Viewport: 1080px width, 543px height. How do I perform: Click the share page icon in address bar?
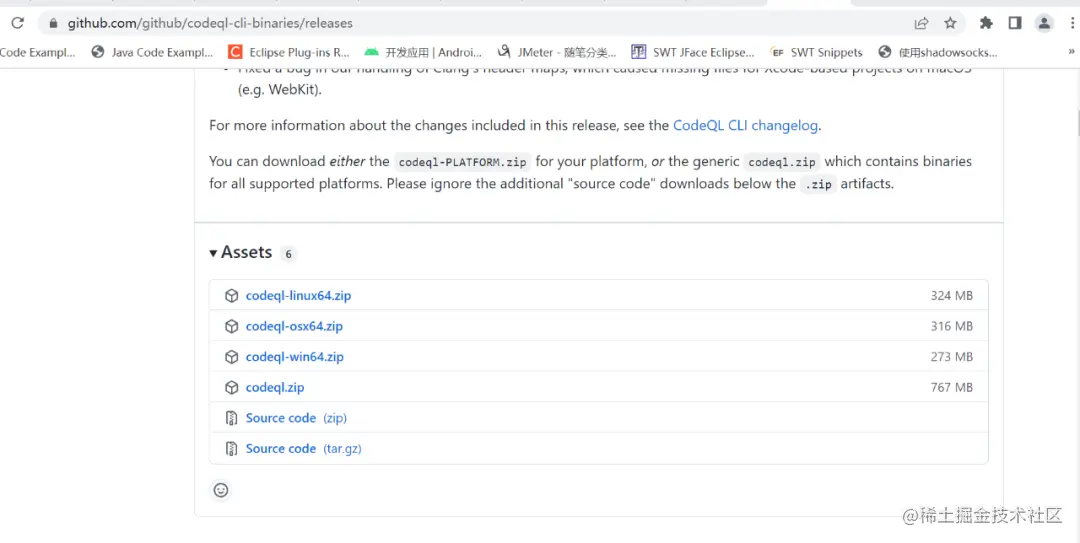922,23
